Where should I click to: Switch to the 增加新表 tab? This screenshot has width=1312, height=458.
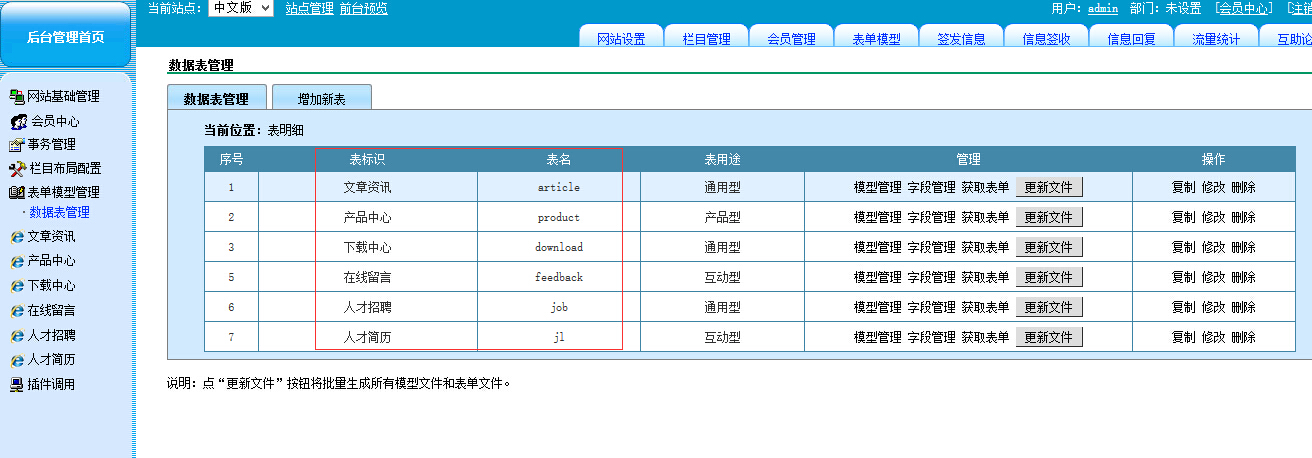coord(321,99)
